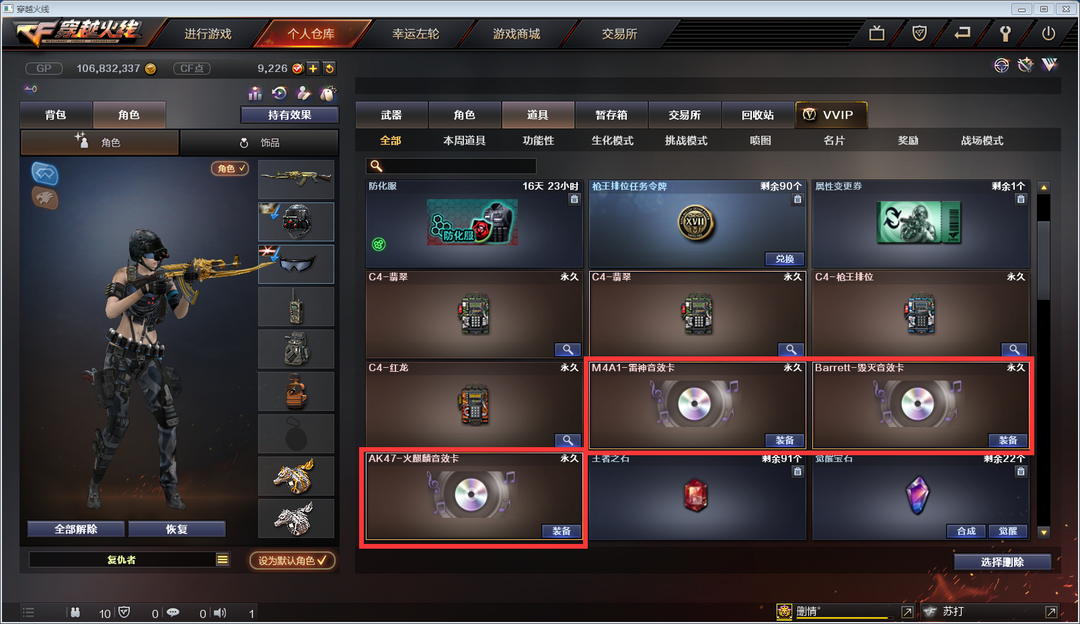Inspect C4-红龙 with magnifier icon
Image resolution: width=1080 pixels, height=624 pixels.
568,439
